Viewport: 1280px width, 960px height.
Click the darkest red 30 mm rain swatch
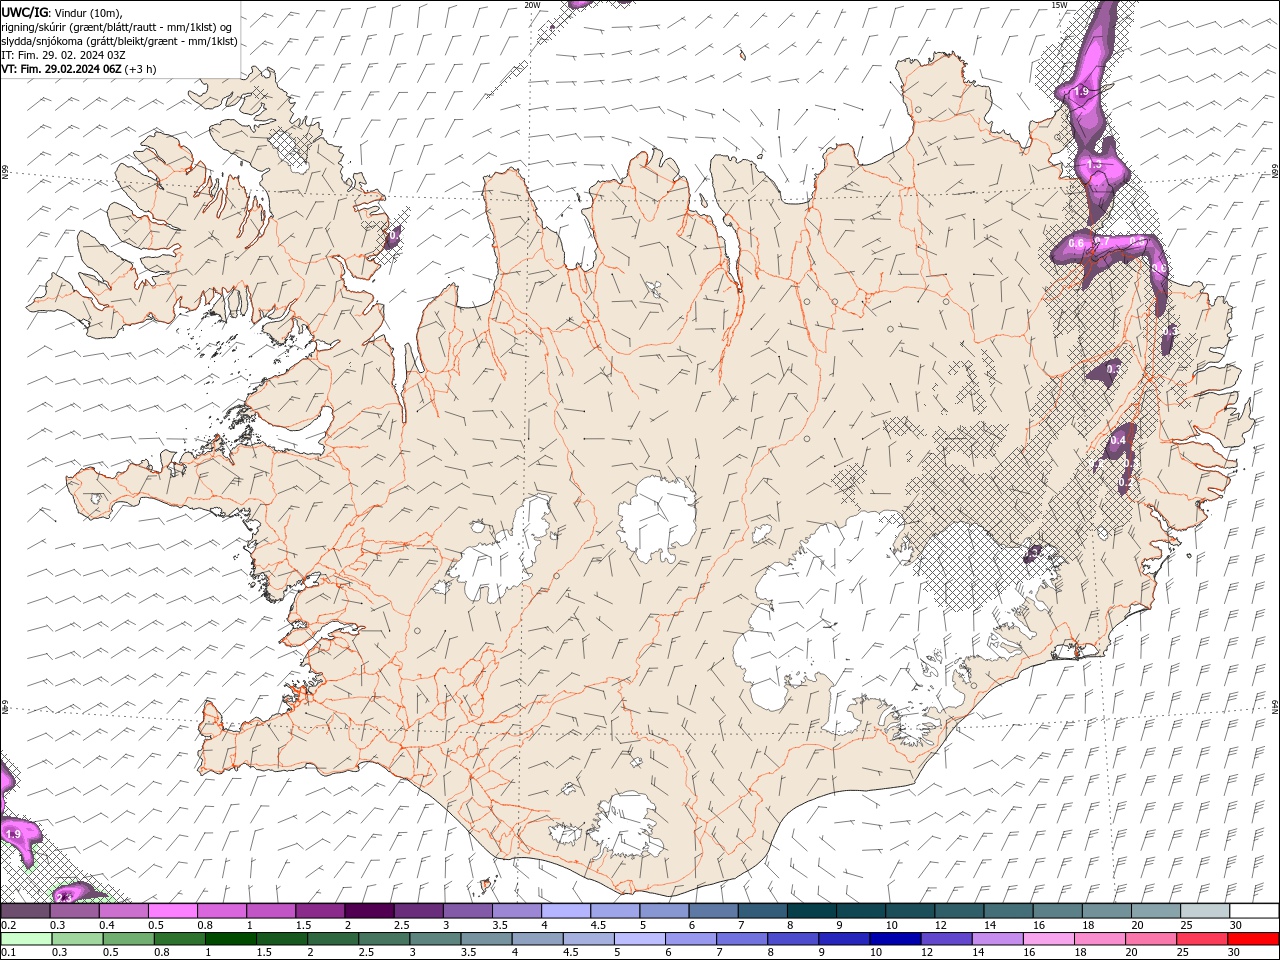pyautogui.click(x=1254, y=939)
